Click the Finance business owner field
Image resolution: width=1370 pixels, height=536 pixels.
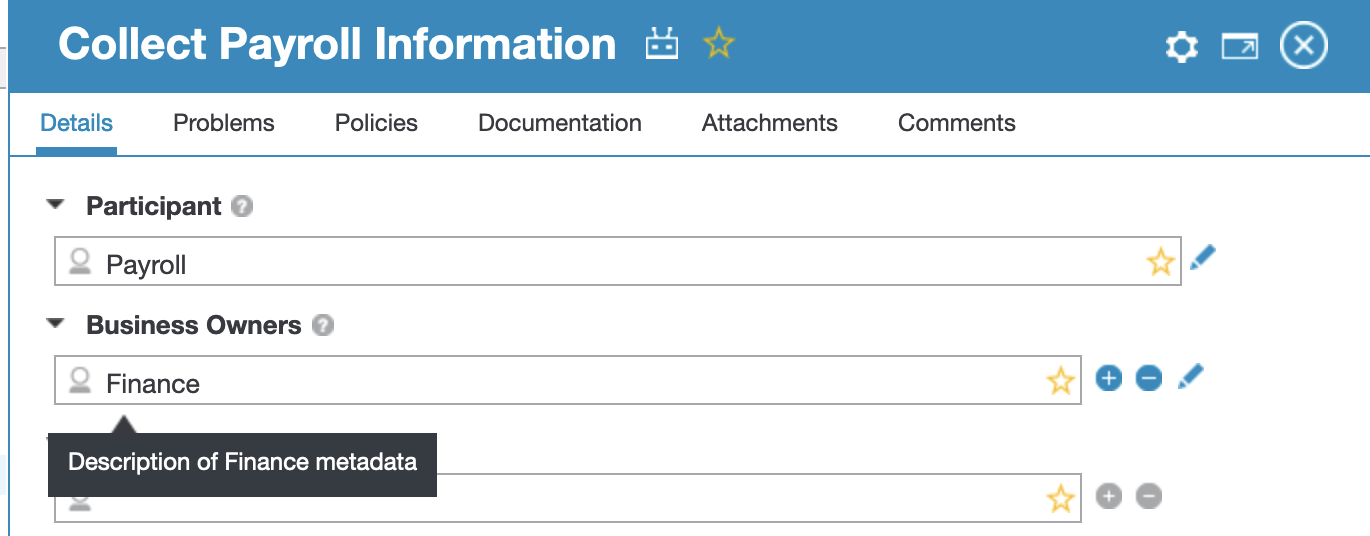pos(560,383)
